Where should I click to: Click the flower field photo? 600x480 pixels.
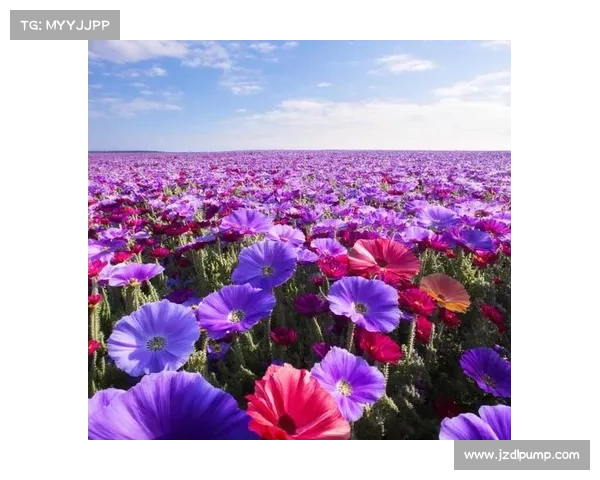pyautogui.click(x=299, y=240)
